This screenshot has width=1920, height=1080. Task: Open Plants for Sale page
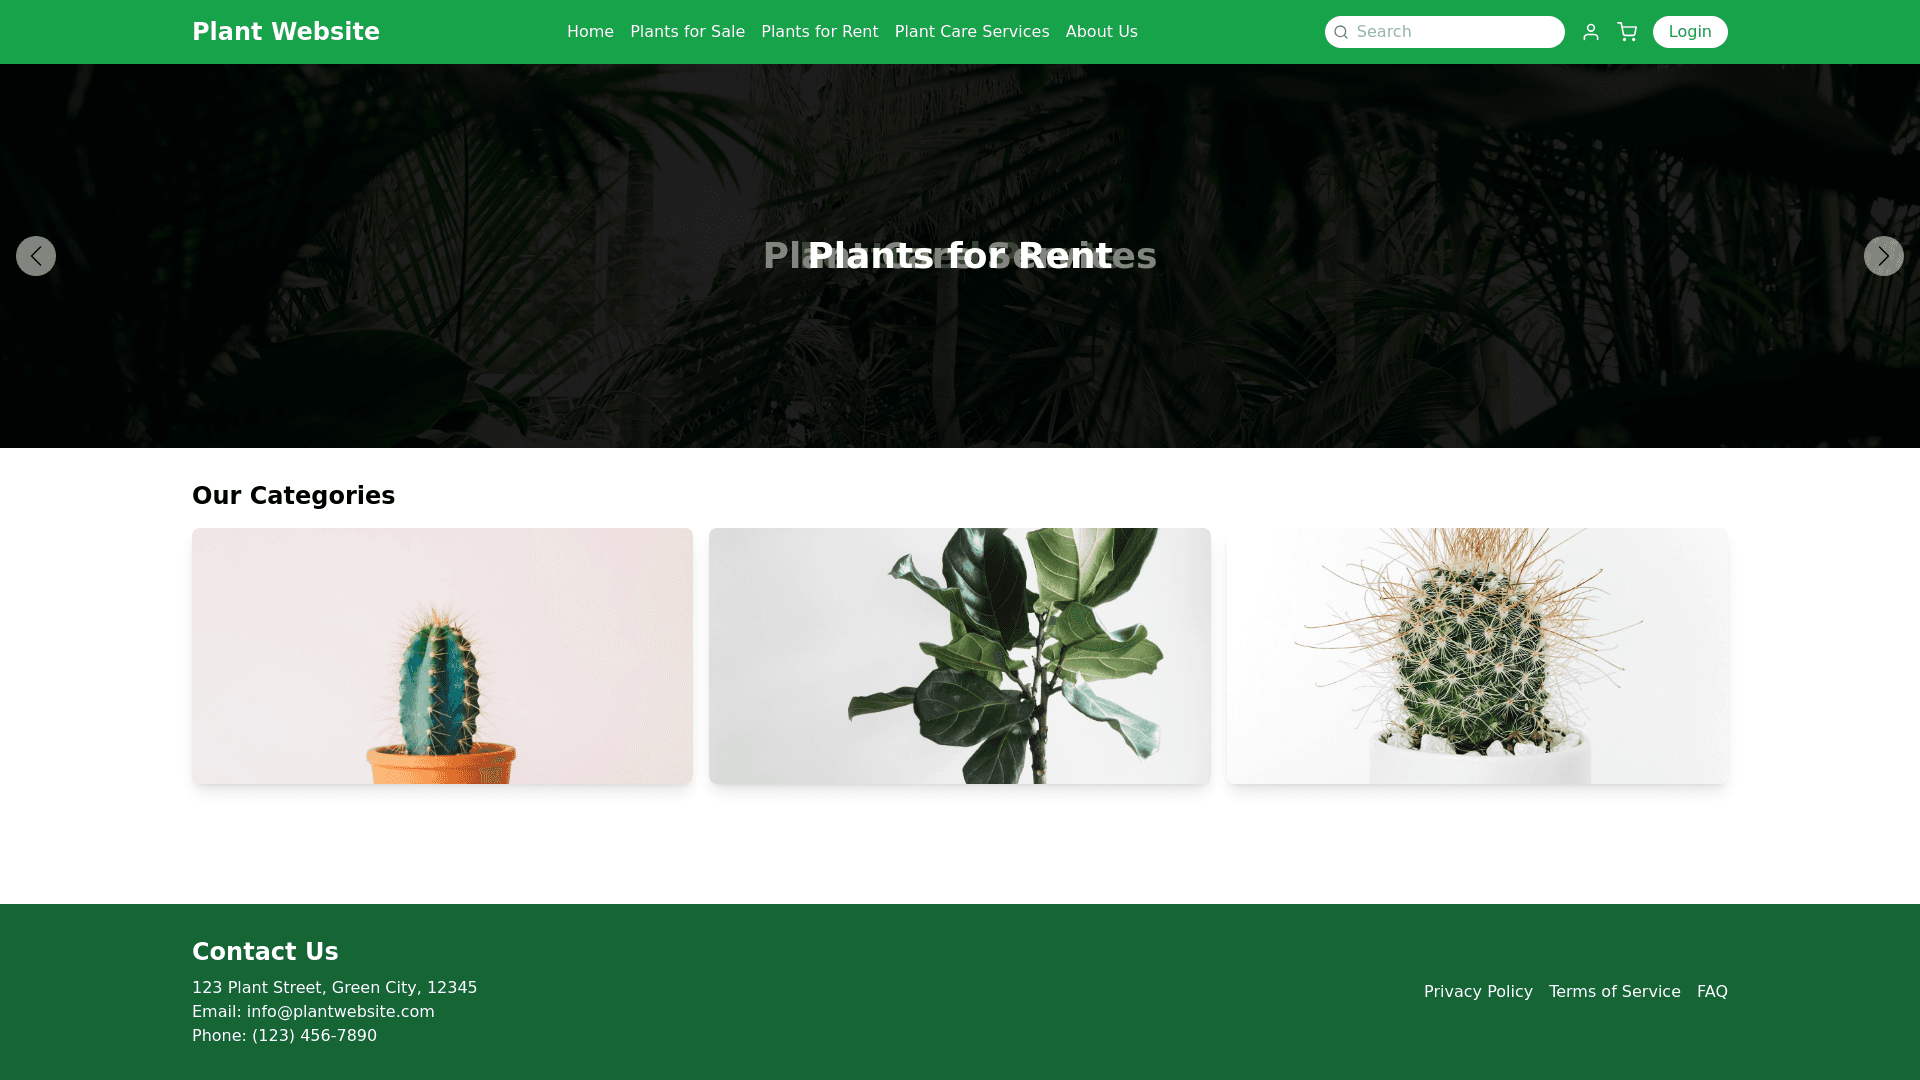[687, 32]
